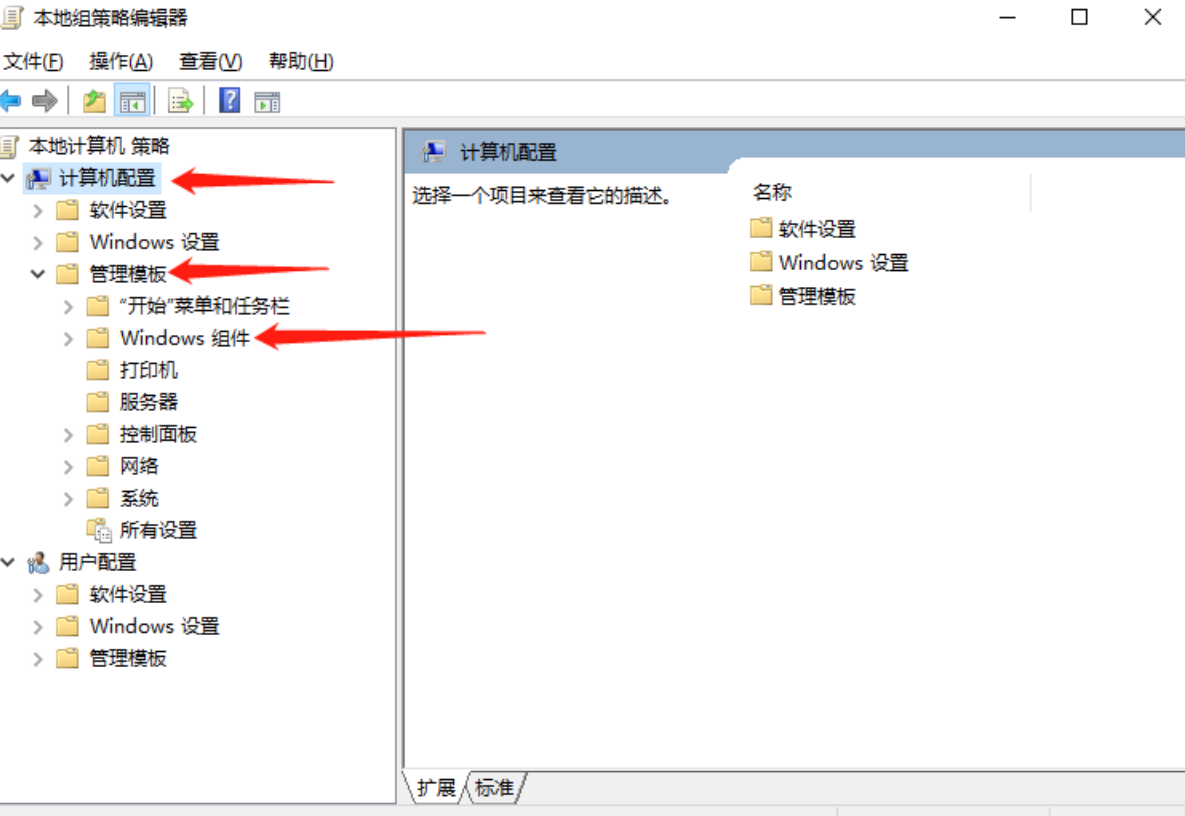Expand the 系统 folder node
Viewport: 1185px width, 816px height.
(x=68, y=499)
